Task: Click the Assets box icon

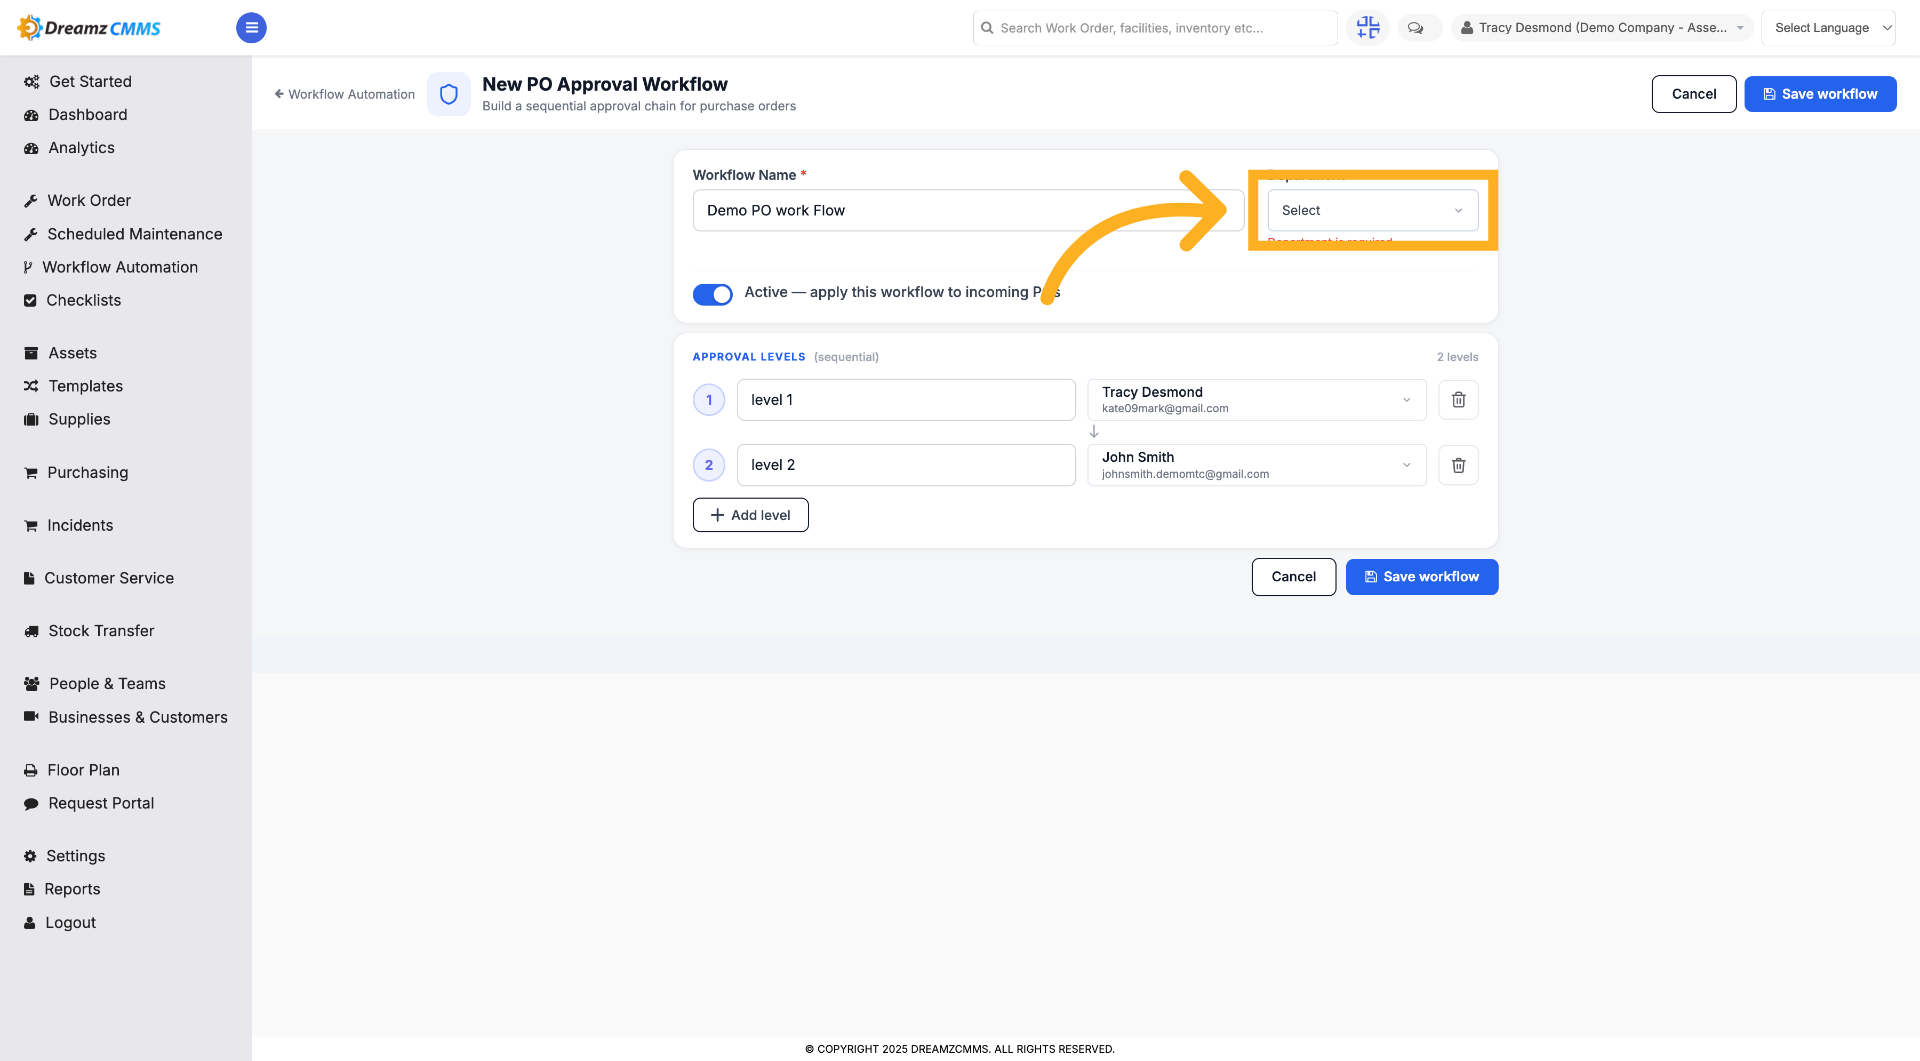Action: tap(31, 353)
